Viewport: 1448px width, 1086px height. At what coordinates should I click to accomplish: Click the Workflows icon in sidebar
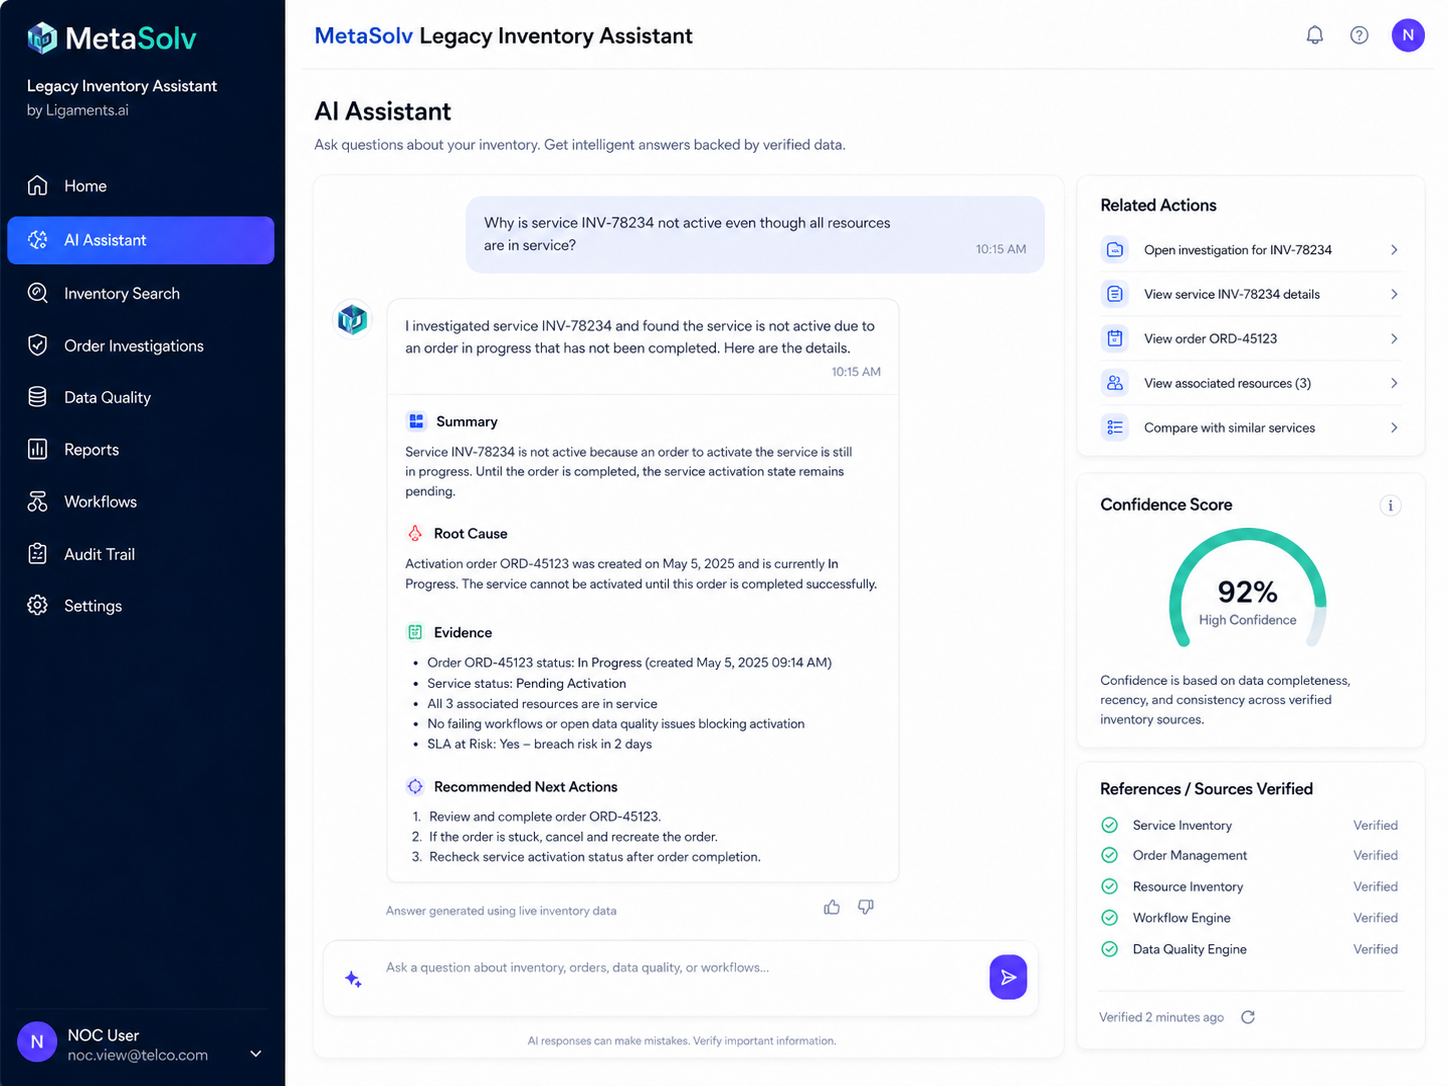[x=38, y=501]
